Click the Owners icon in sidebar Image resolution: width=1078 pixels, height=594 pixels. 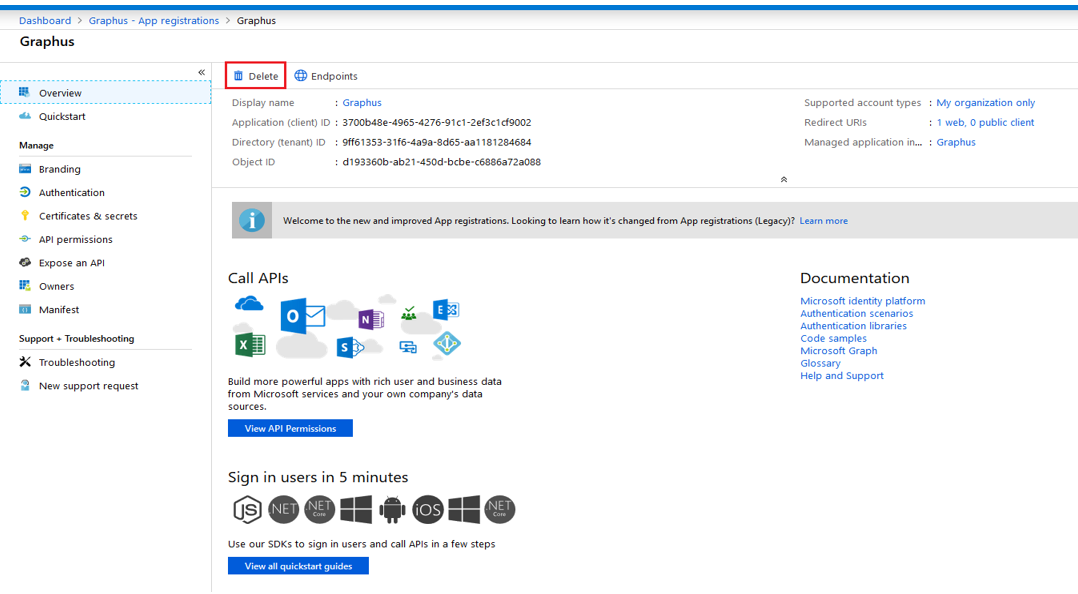point(25,285)
